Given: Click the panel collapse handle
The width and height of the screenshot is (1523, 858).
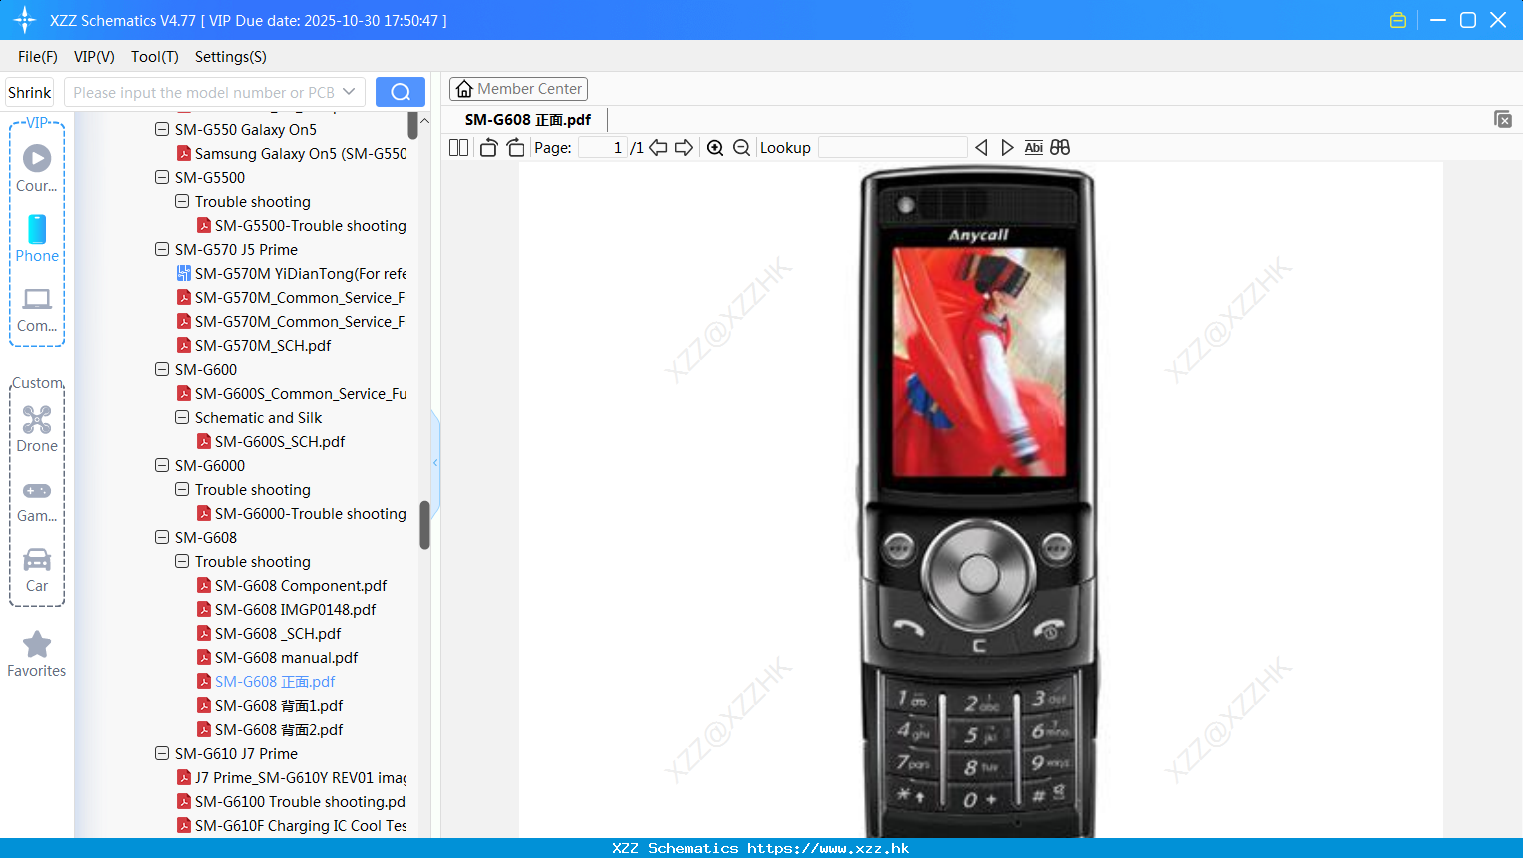Looking at the screenshot, I should (435, 463).
